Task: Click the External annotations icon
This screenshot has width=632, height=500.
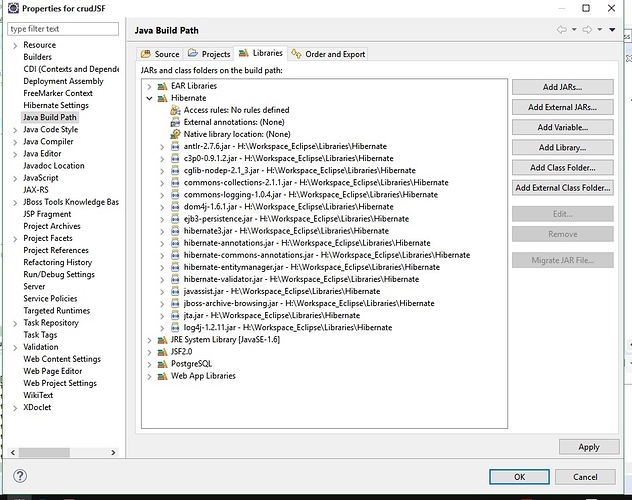Action: click(x=176, y=122)
